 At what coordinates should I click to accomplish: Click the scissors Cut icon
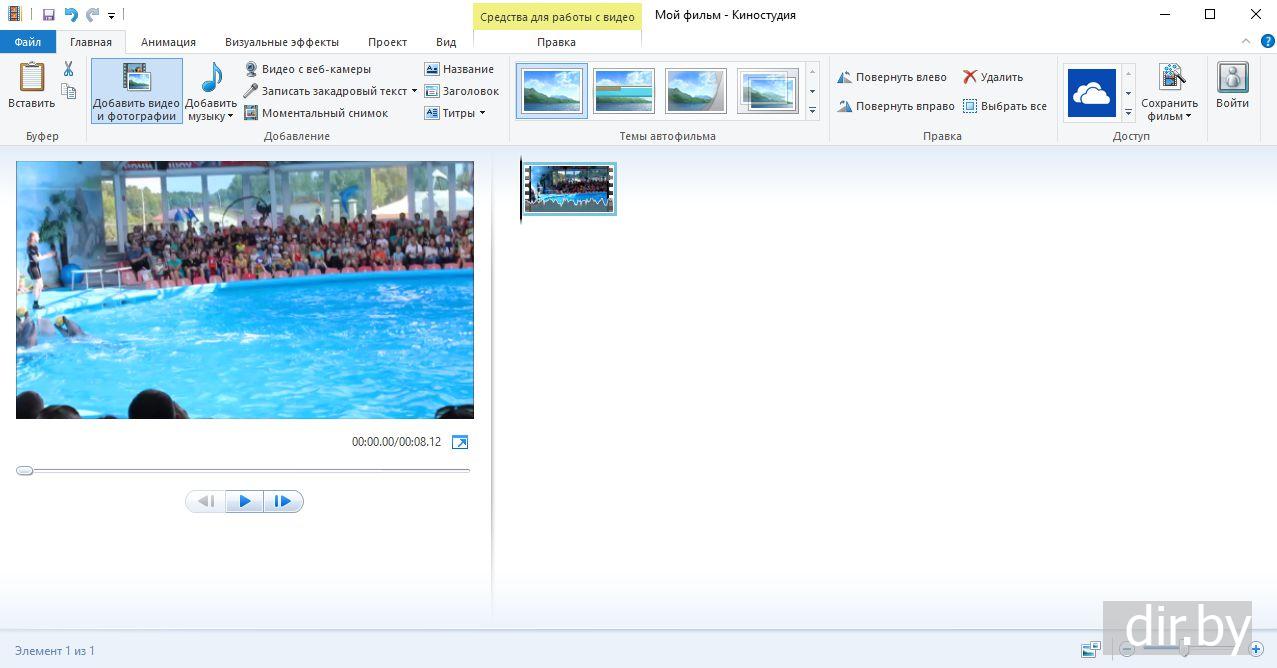pos(68,69)
